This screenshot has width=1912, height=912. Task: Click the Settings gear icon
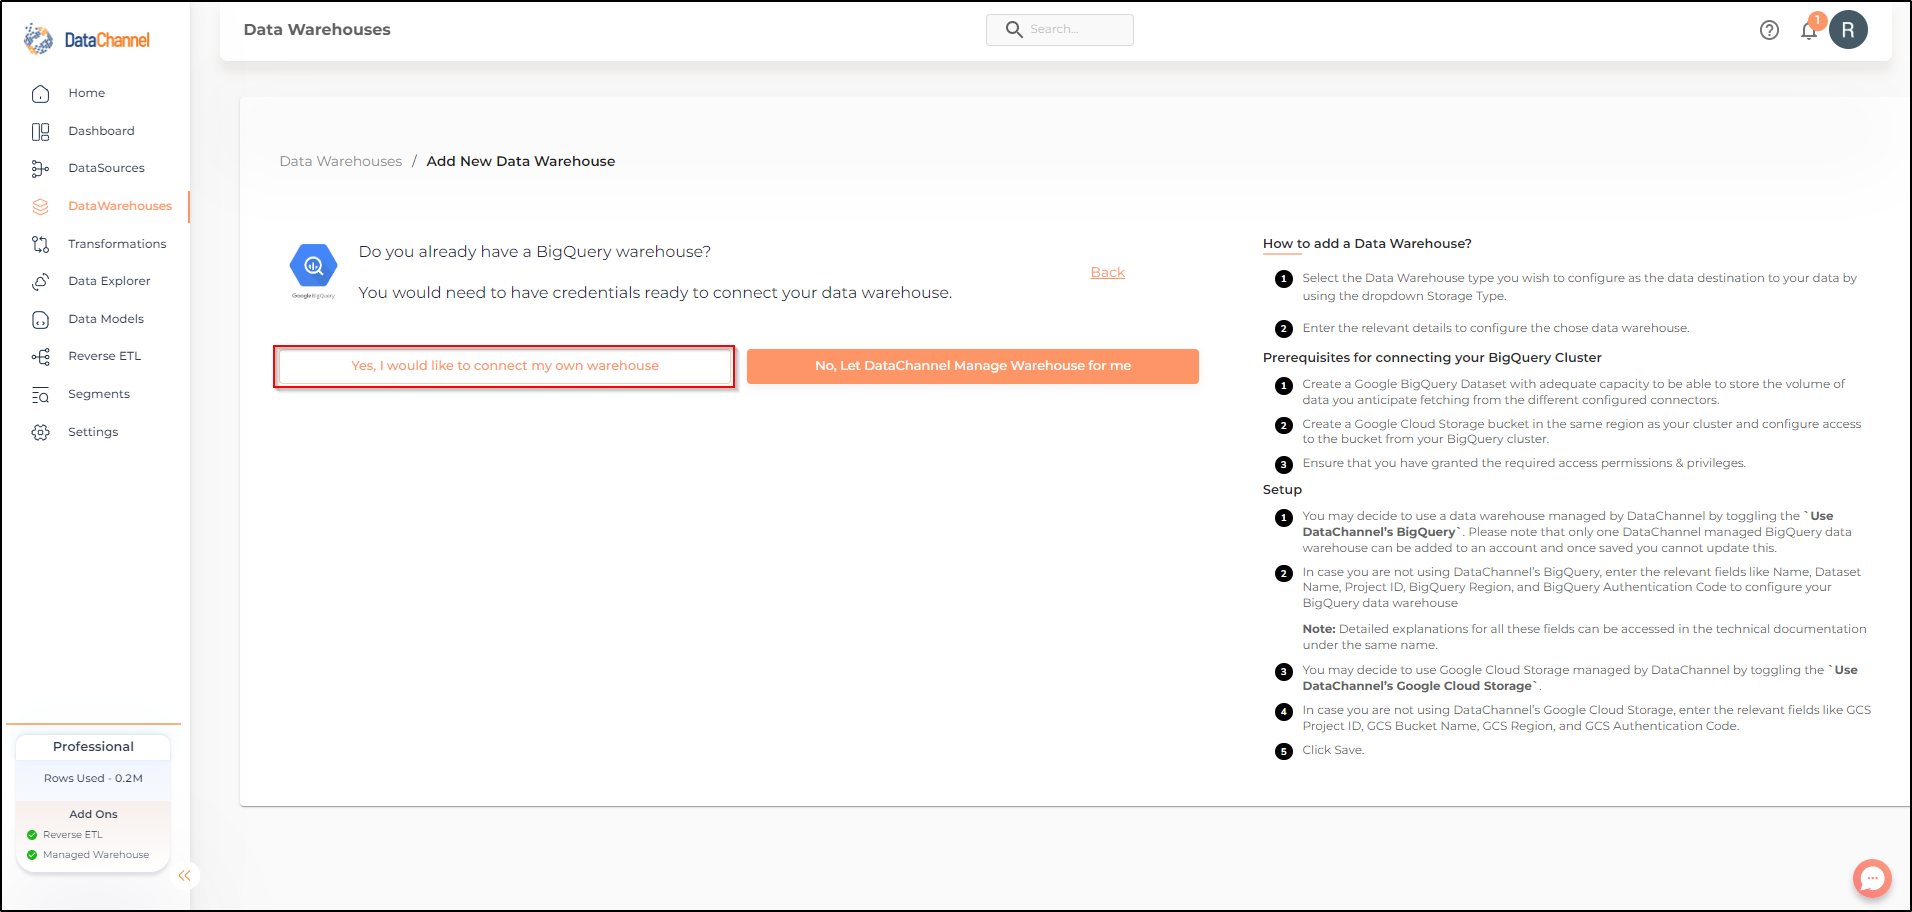[40, 433]
